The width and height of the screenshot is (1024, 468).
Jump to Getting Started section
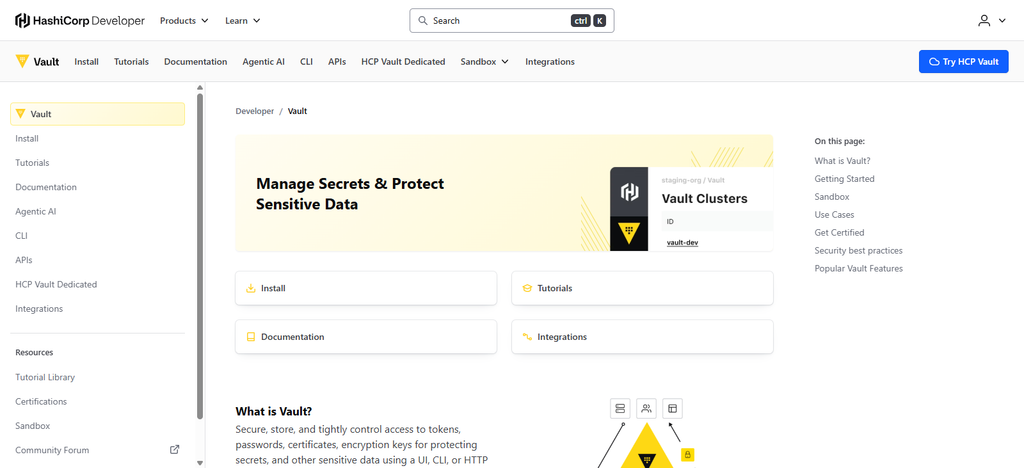coord(844,179)
